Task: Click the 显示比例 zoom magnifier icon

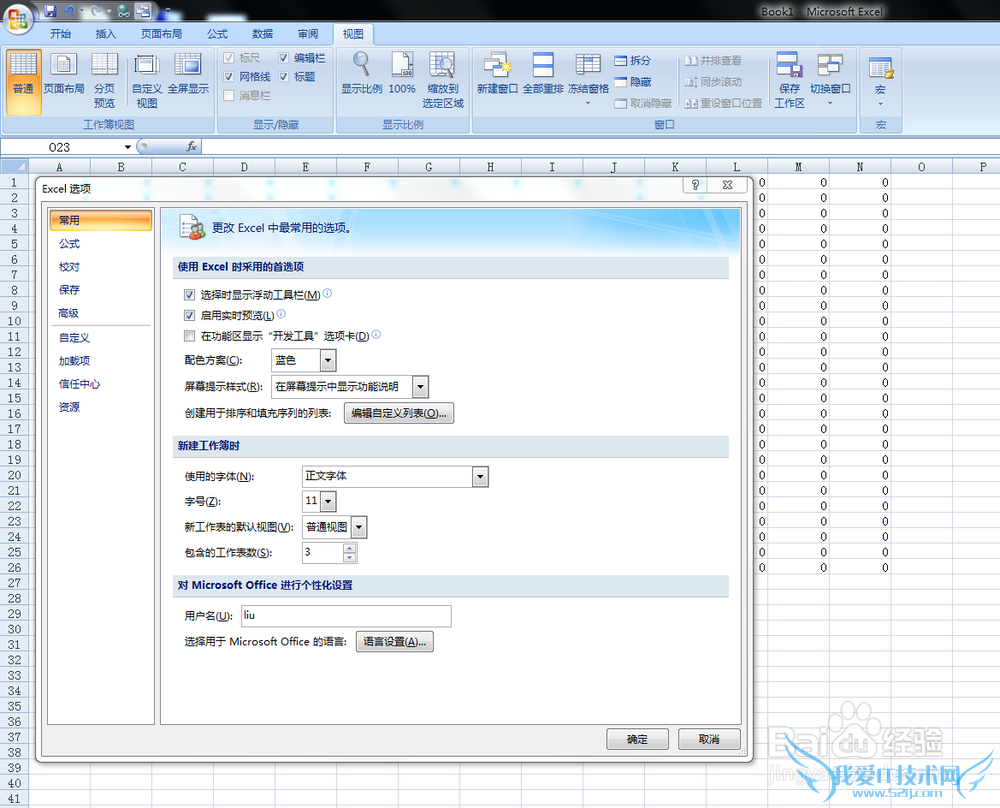Action: coord(361,66)
